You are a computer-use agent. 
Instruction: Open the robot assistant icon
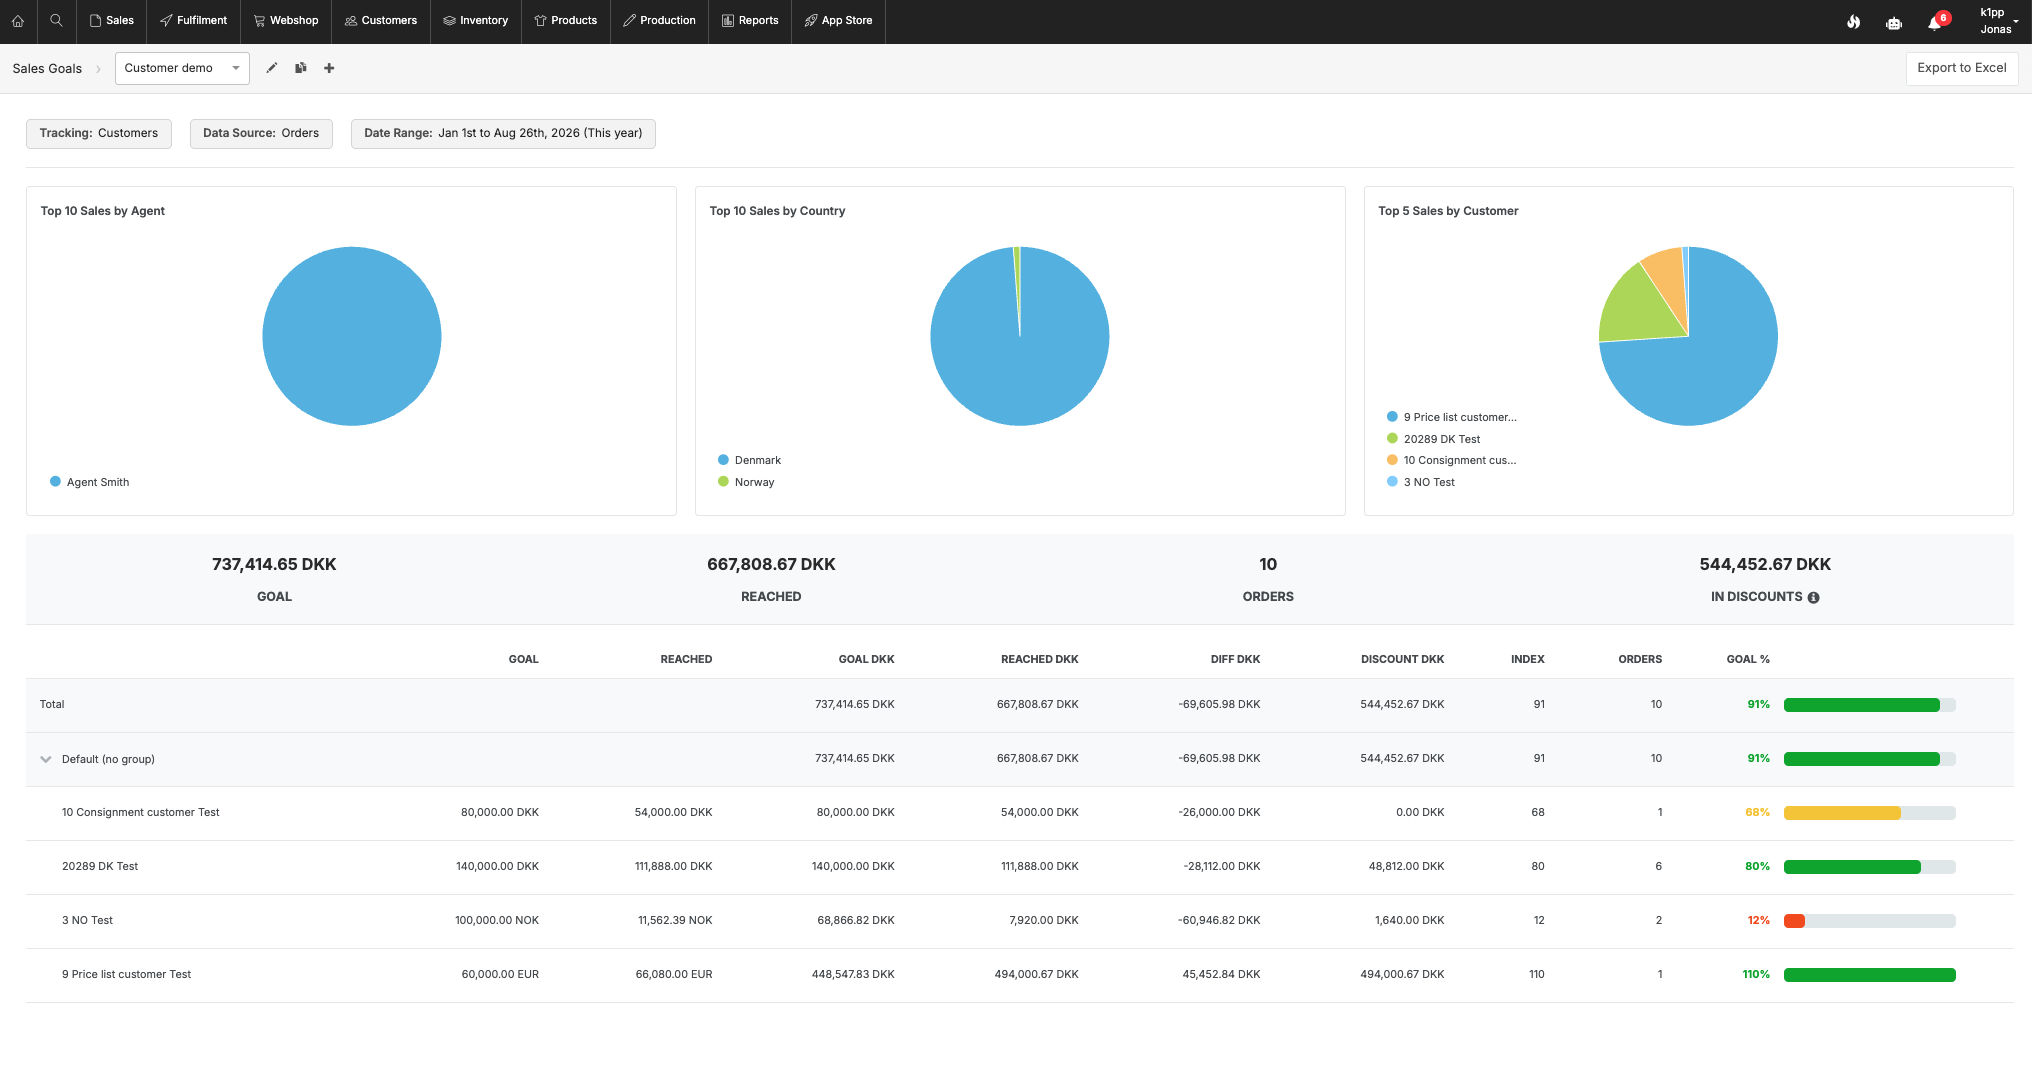coord(1893,22)
